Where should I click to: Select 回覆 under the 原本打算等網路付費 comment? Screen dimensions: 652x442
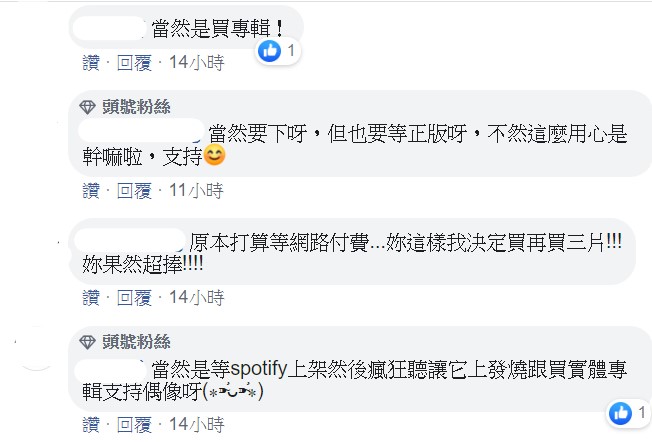tap(133, 297)
